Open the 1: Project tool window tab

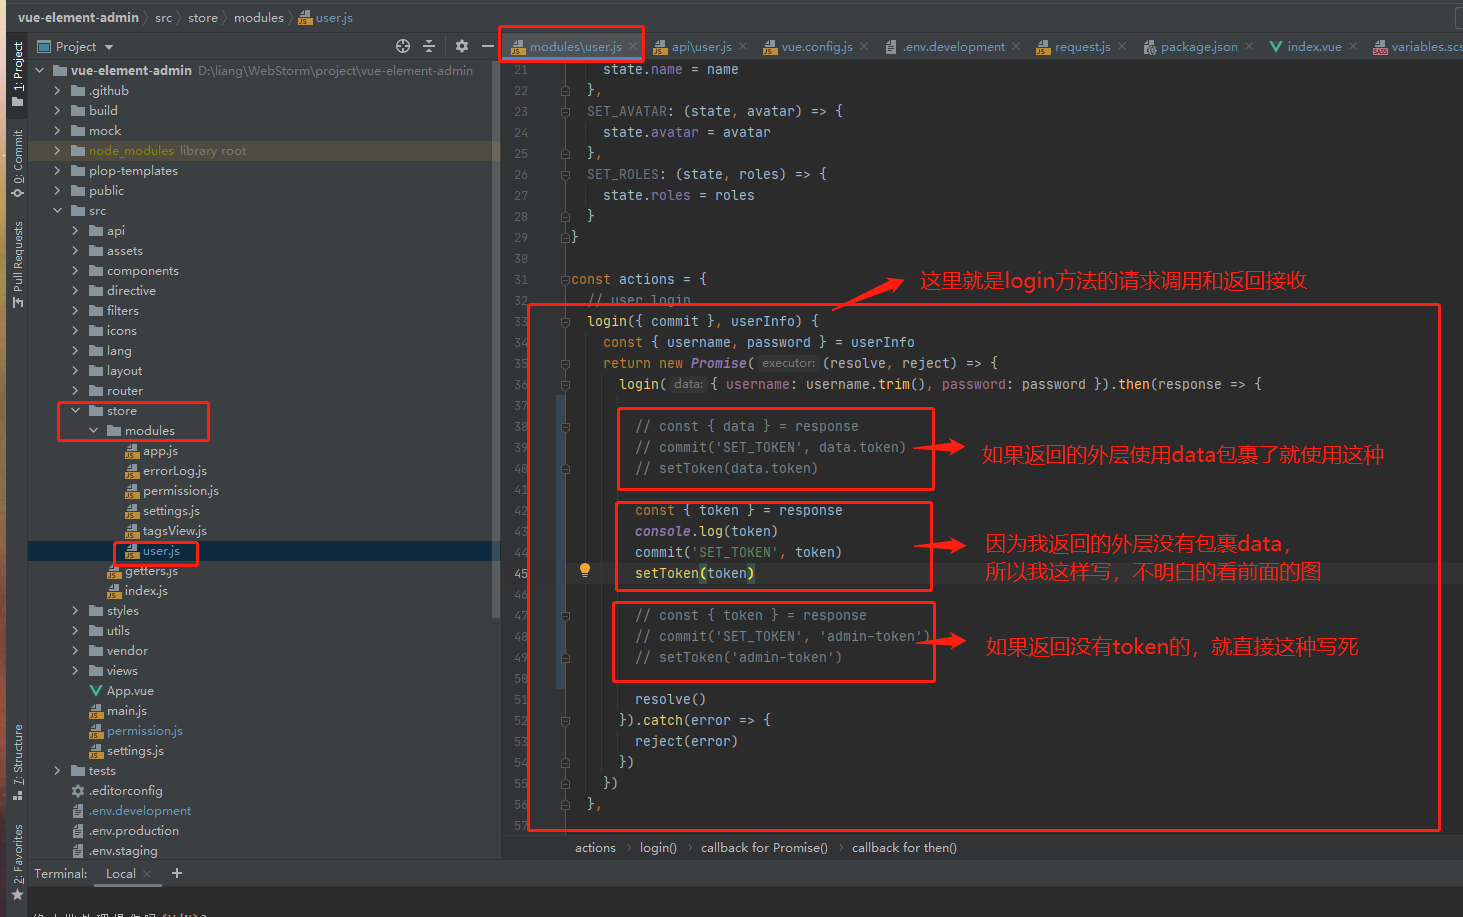[17, 74]
